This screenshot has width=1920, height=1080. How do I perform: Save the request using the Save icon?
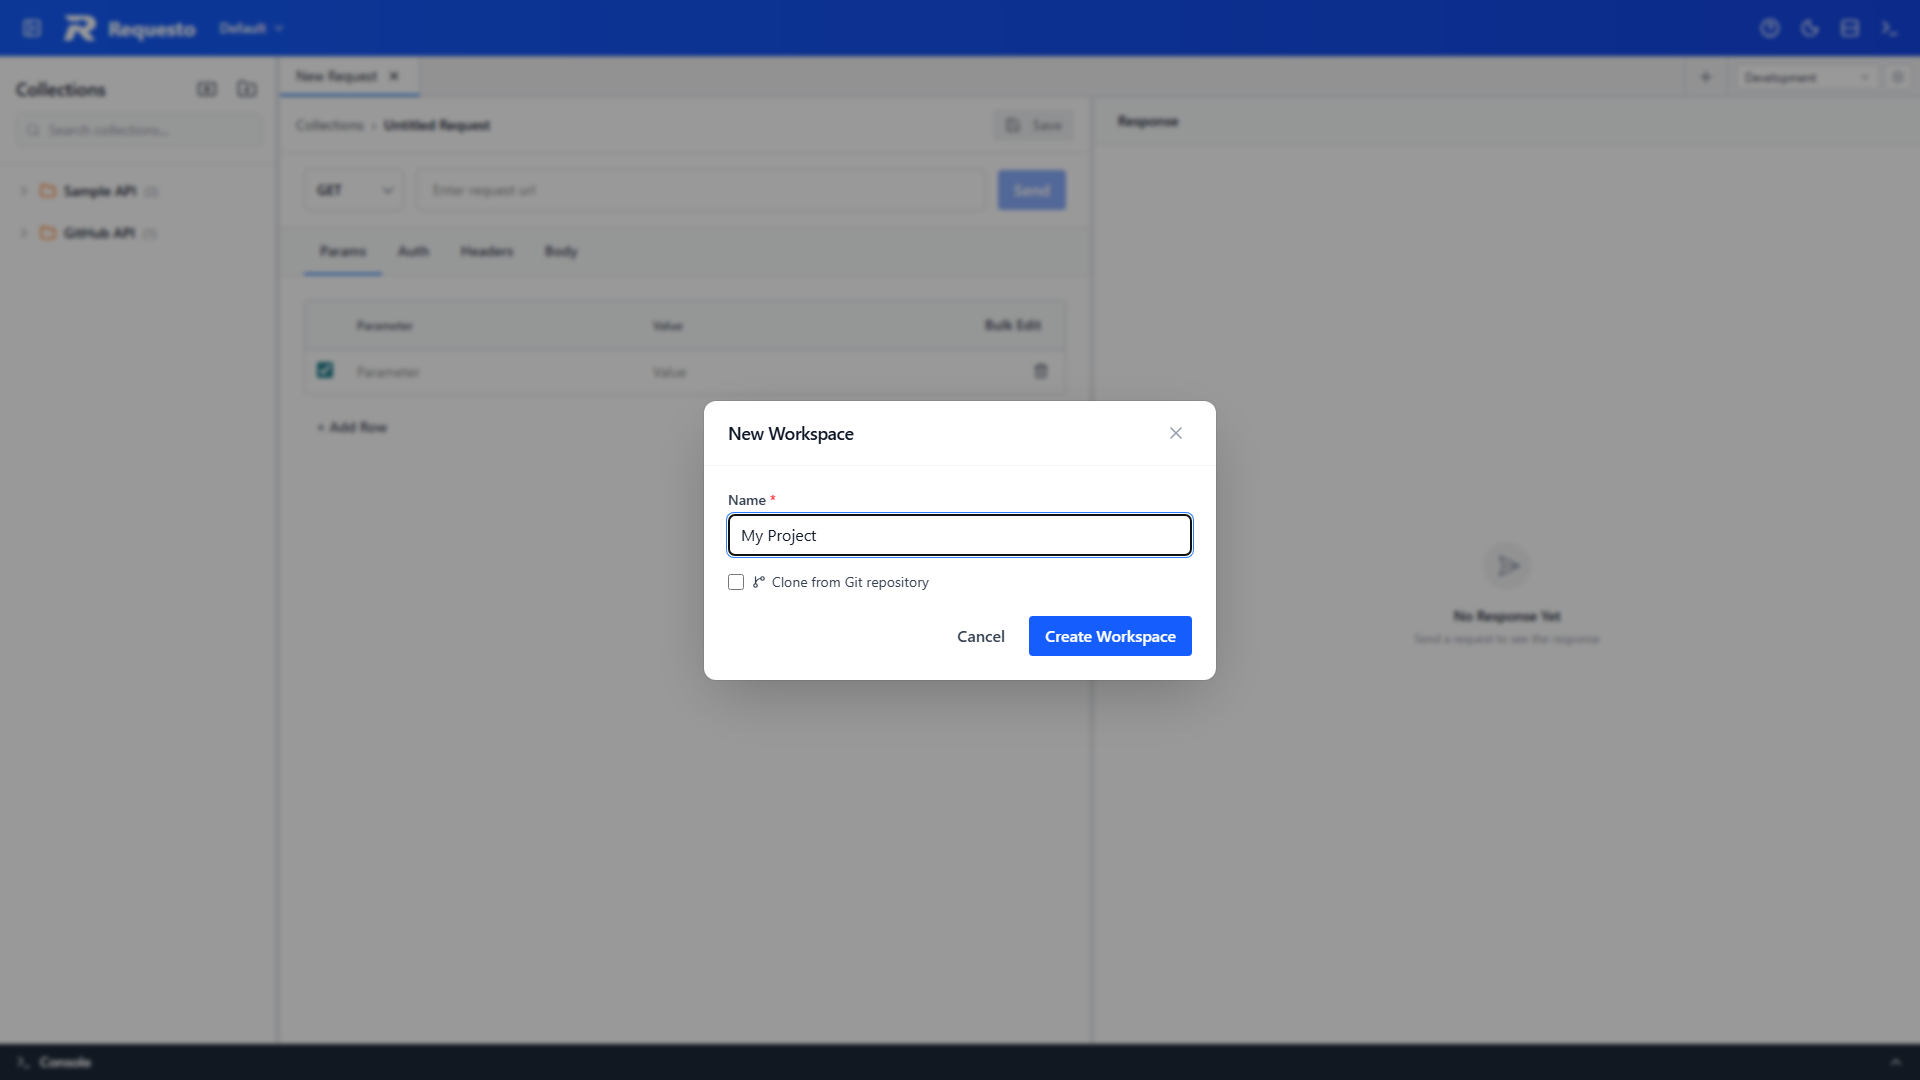tap(1032, 125)
